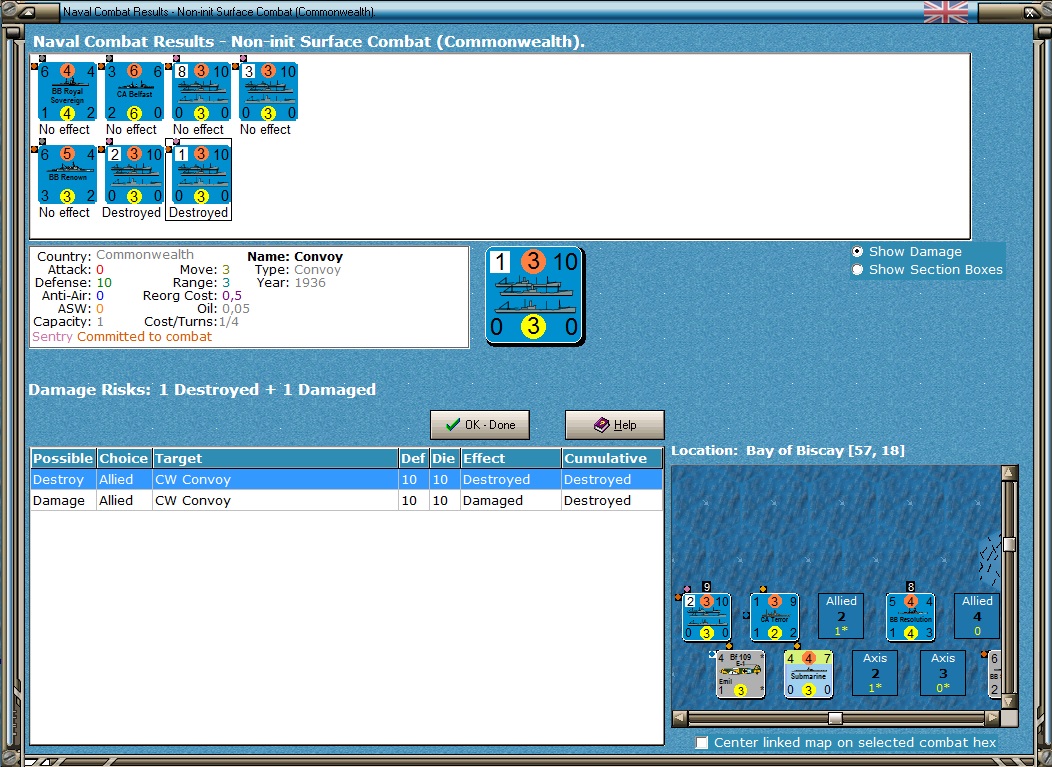Screen dimensions: 1052x767
Task: Click the map vertical scrollbar up arrow
Action: pyautogui.click(x=1009, y=472)
